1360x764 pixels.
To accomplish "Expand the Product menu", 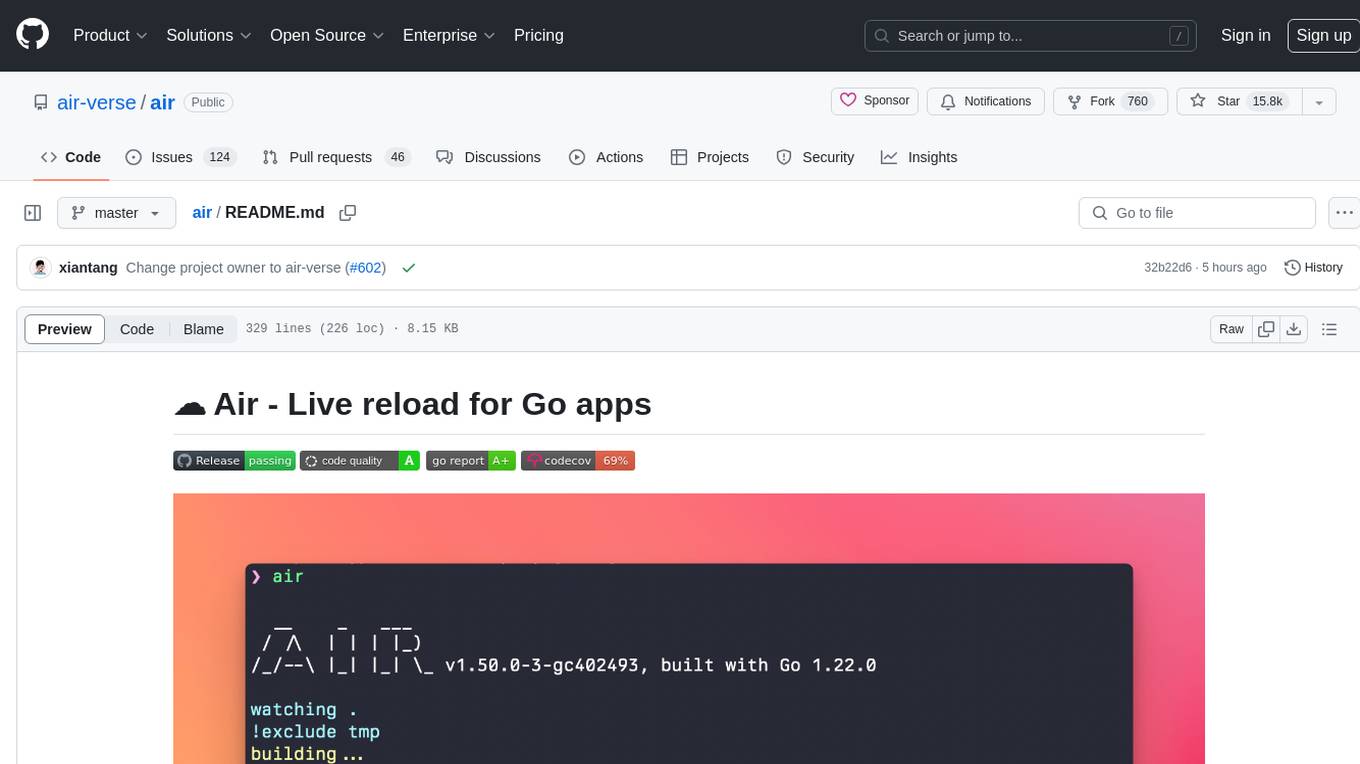I will click(x=110, y=35).
